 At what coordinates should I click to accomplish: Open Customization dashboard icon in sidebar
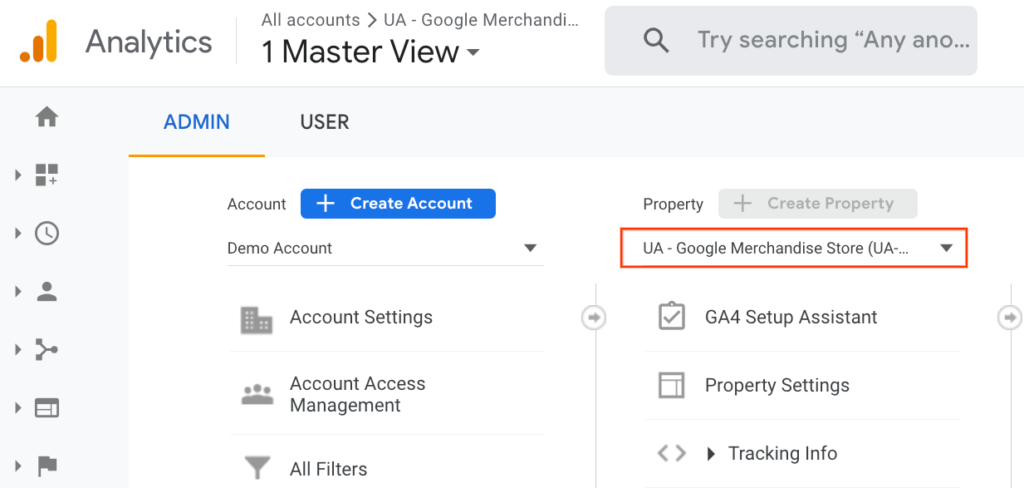(47, 176)
